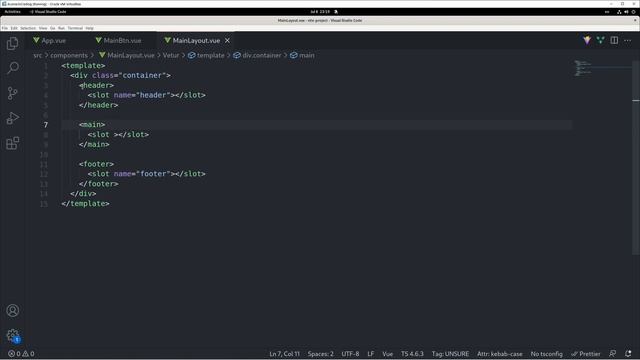This screenshot has width=640, height=360.
Task: Open the Accounts menu icon
Action: pos(13,311)
